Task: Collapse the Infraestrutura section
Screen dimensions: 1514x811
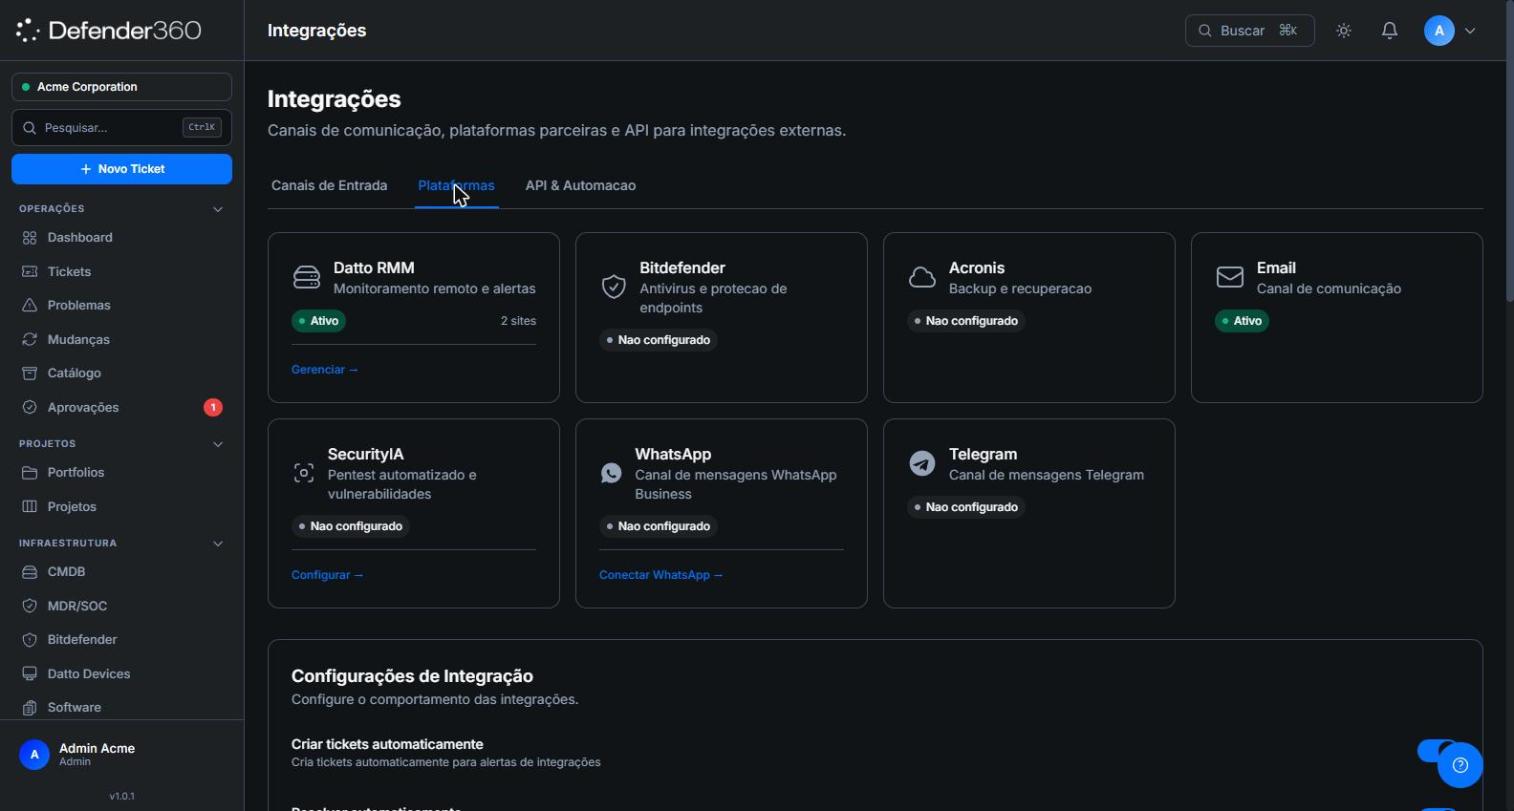Action: point(218,544)
